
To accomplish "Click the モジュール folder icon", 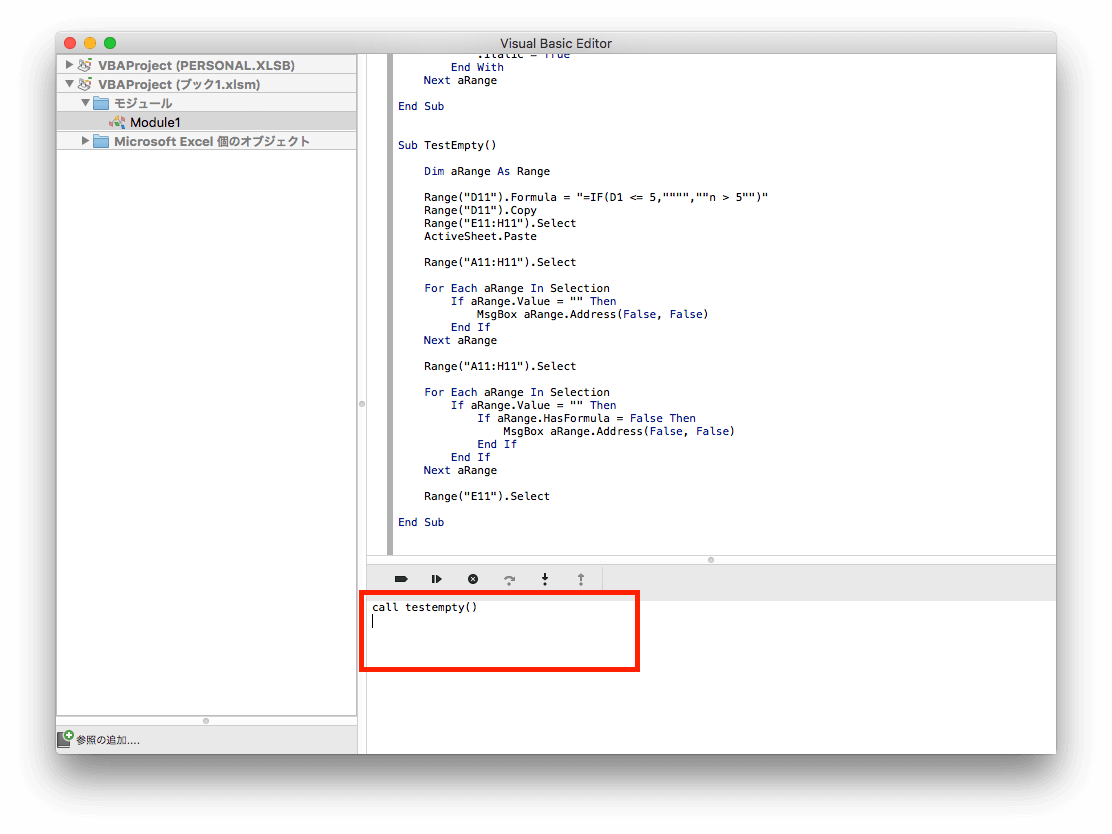I will (x=101, y=104).
